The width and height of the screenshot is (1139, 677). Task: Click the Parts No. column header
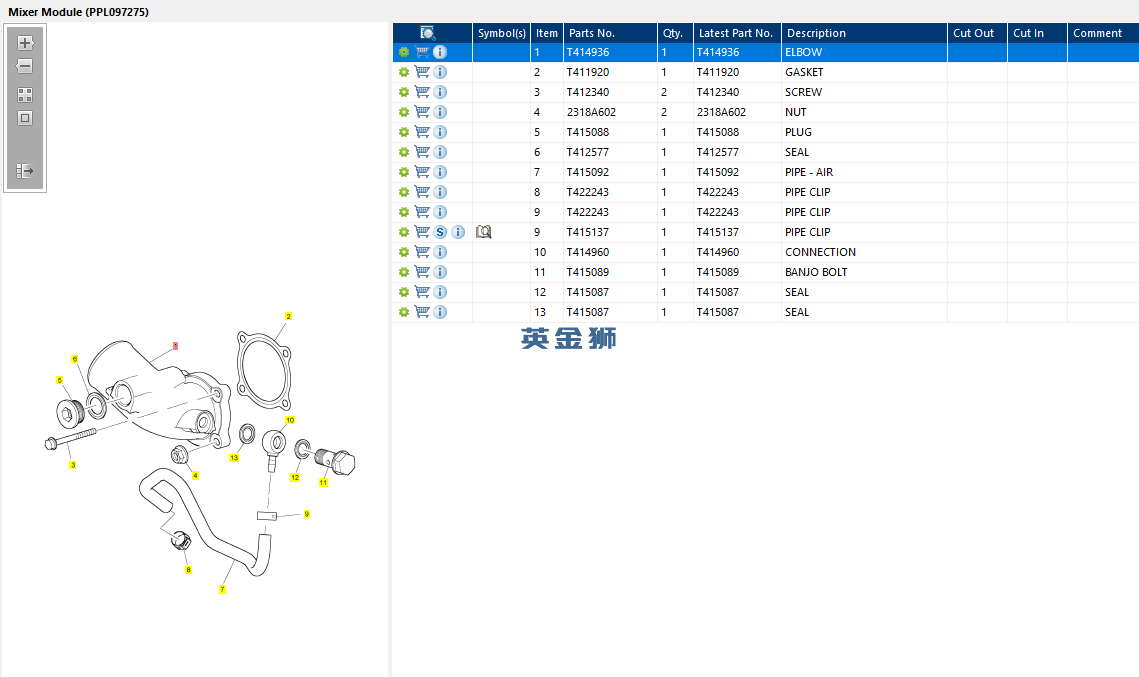point(610,33)
